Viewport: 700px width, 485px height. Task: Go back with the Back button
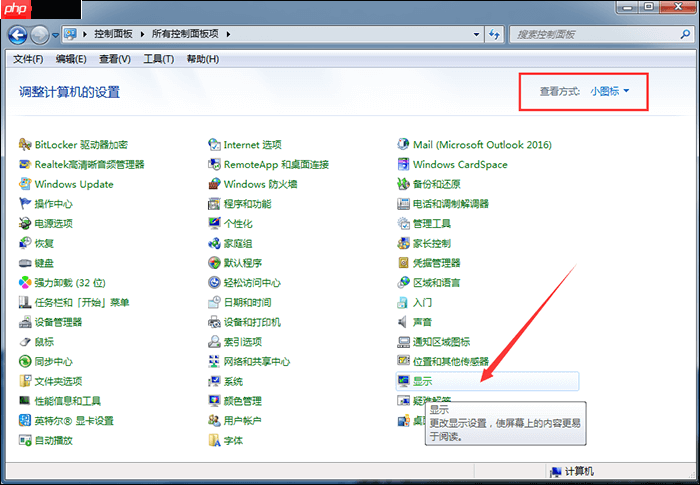click(18, 35)
